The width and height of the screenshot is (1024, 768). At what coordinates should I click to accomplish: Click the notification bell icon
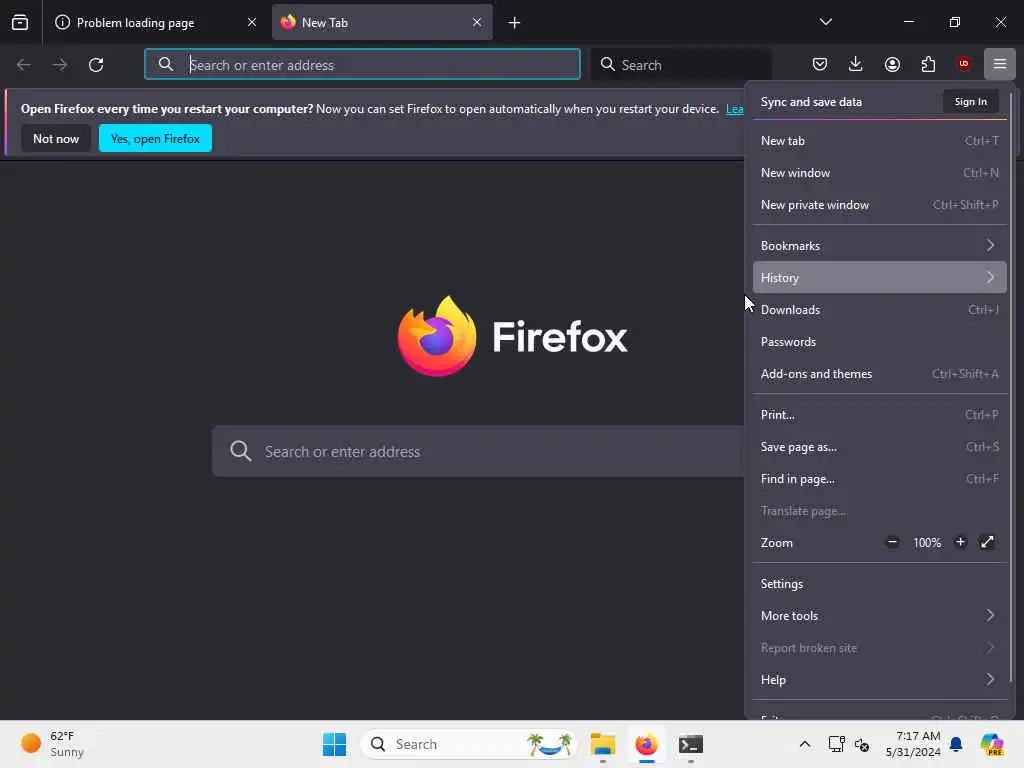pyautogui.click(x=956, y=744)
